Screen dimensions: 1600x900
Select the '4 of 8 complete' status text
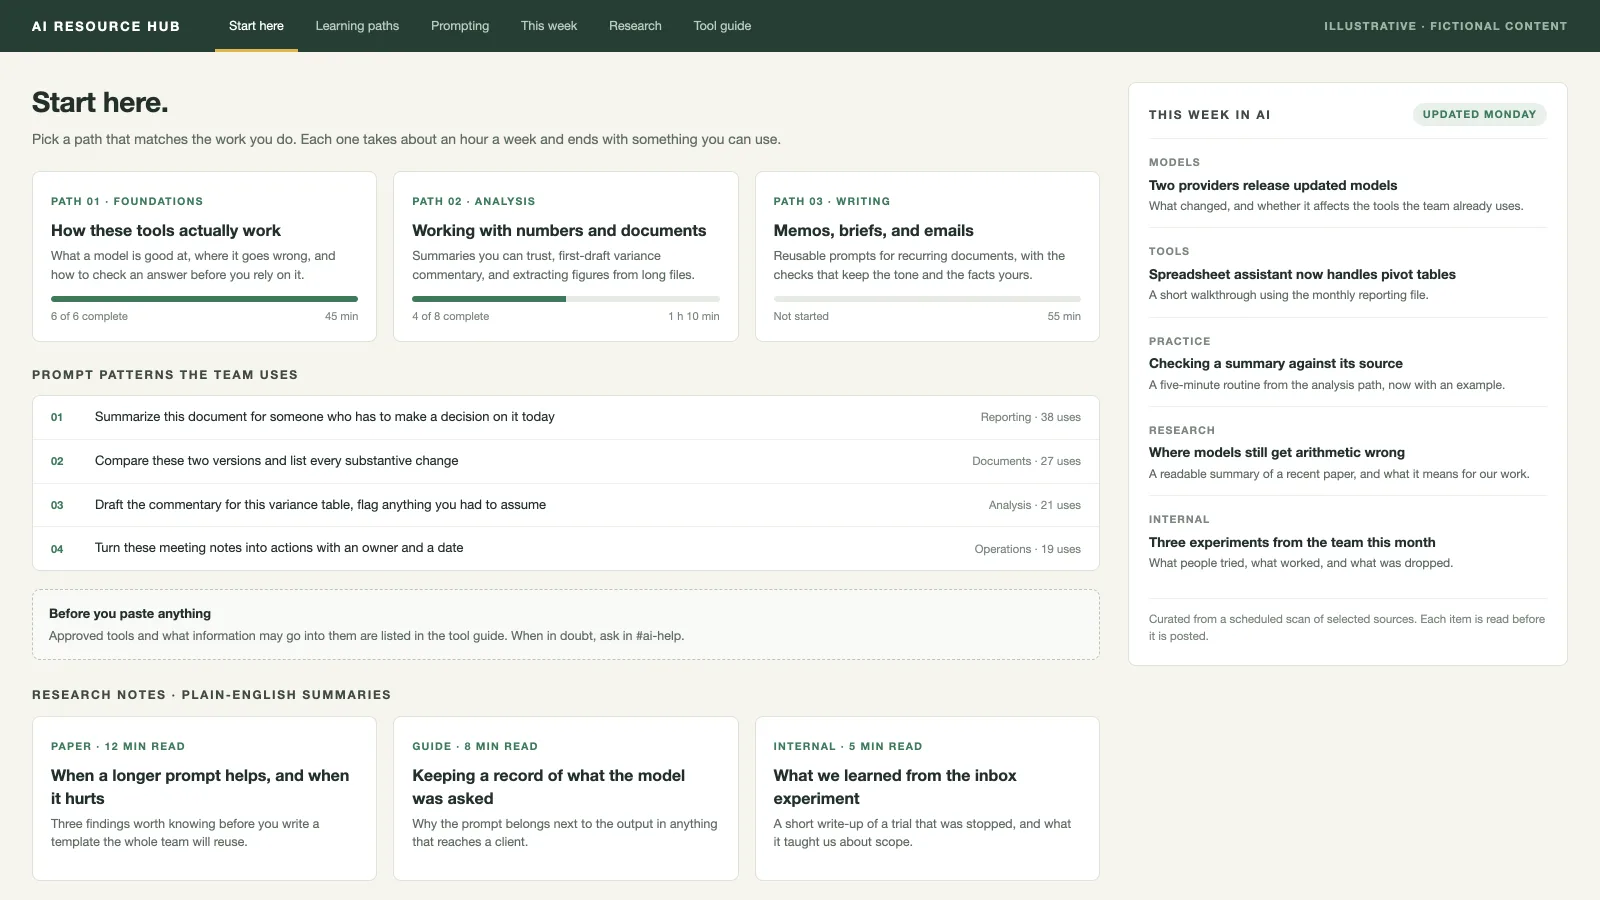(451, 316)
